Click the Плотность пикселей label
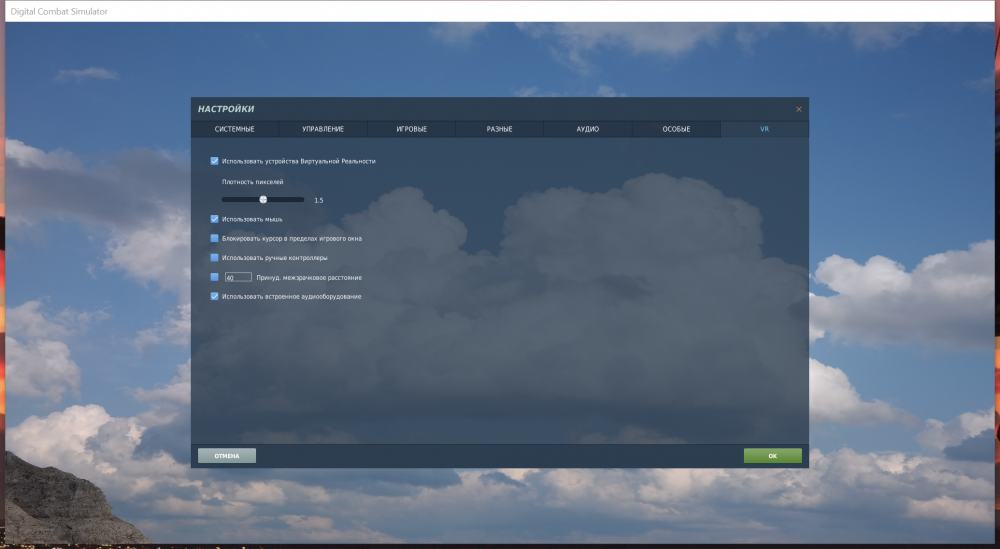The image size is (1000, 549). tap(253, 182)
